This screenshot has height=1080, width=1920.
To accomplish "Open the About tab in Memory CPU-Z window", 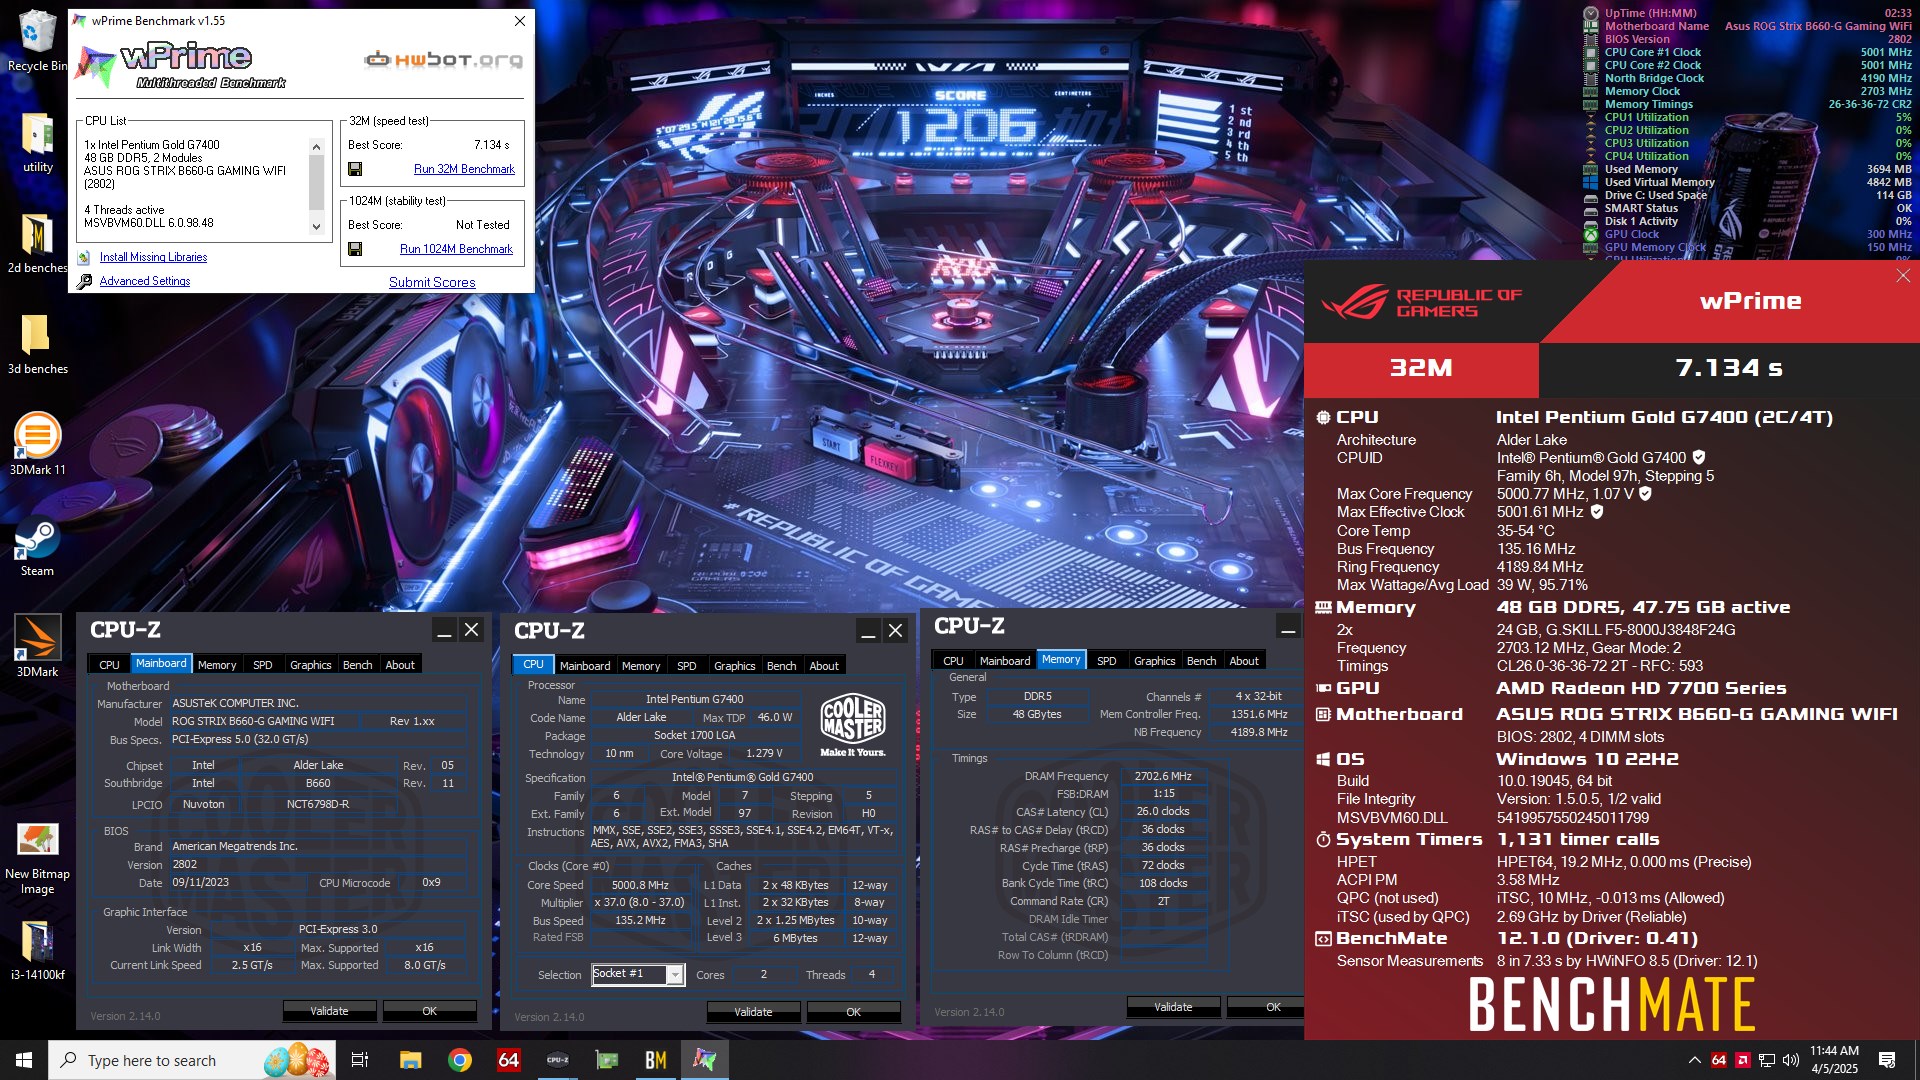I will click(1244, 661).
